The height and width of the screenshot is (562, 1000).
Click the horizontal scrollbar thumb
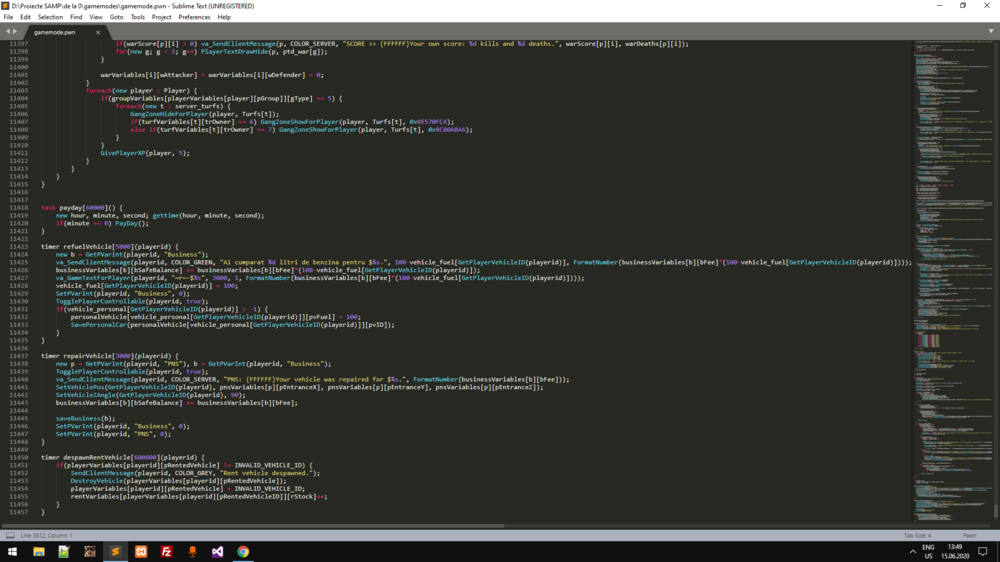coord(253,526)
